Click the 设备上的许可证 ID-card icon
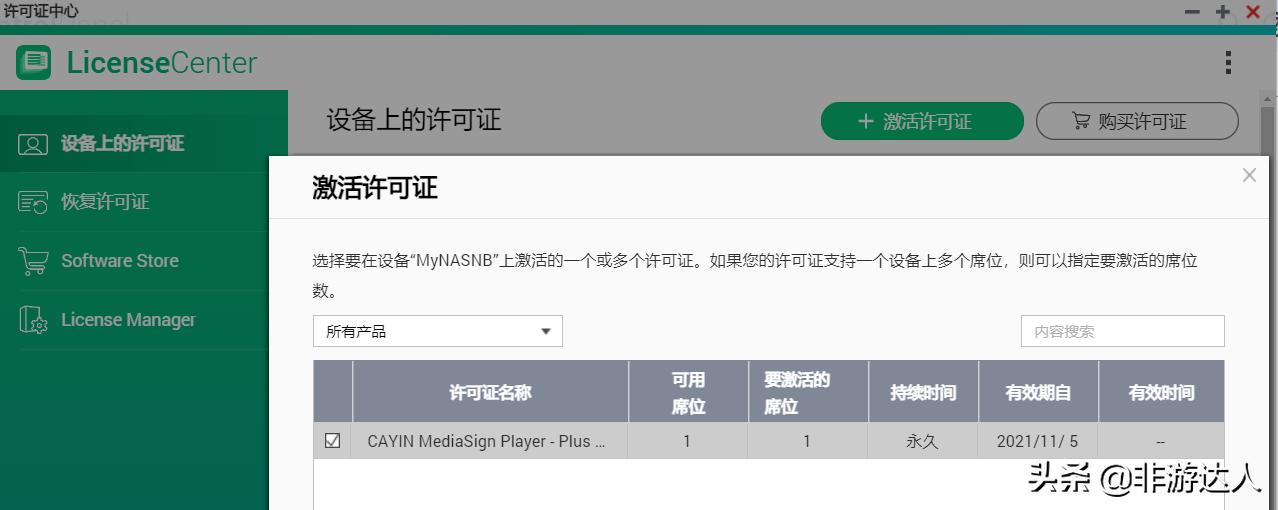1278x510 pixels. click(x=33, y=144)
